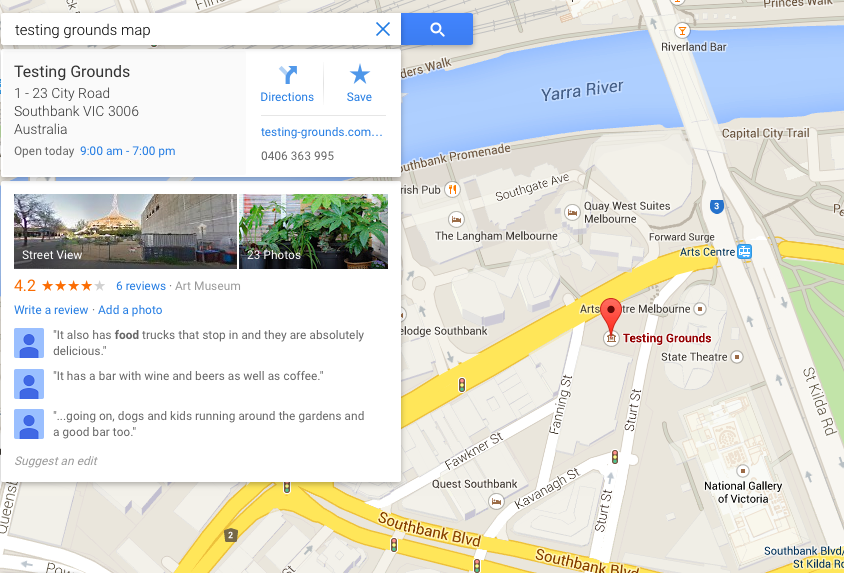Clear the search box with the X
The height and width of the screenshot is (573, 844).
383,29
